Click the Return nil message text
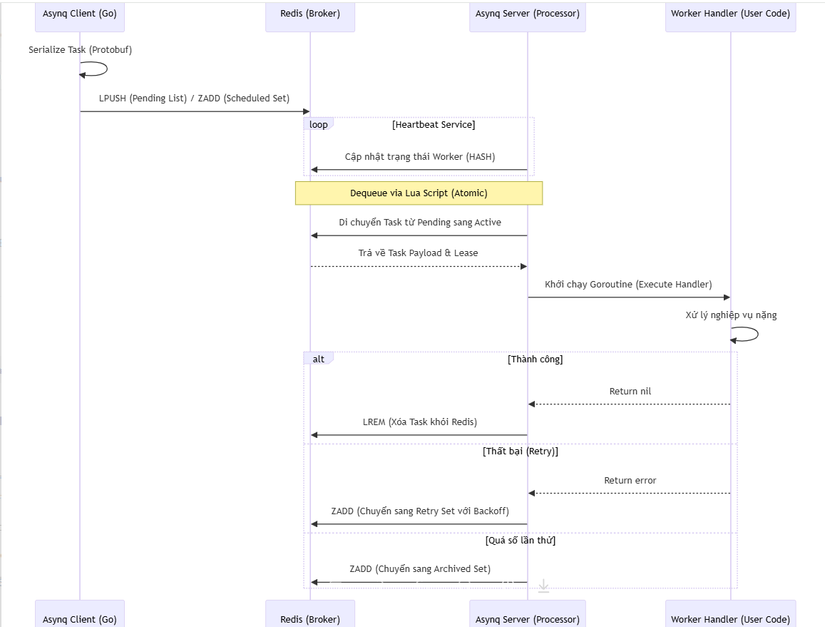The image size is (825, 627). coord(630,391)
